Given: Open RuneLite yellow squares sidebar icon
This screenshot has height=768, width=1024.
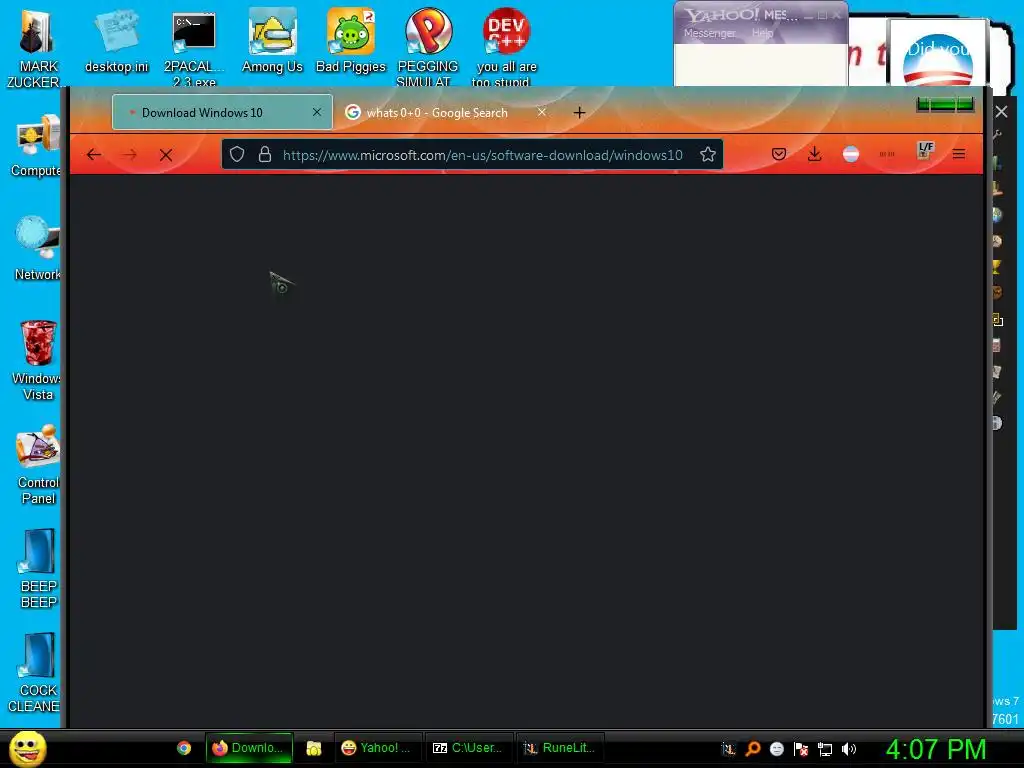Looking at the screenshot, I should click(x=998, y=320).
